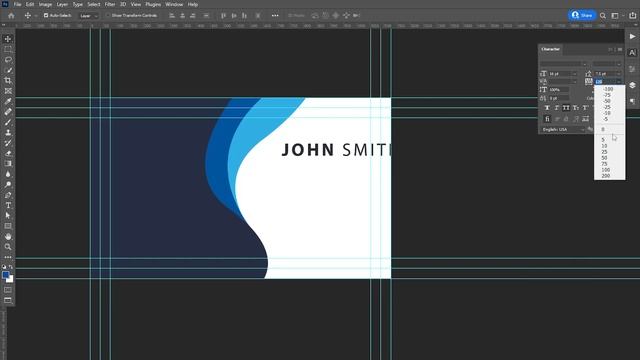Select the Healing Brush tool
The height and width of the screenshot is (360, 640).
tap(8, 112)
